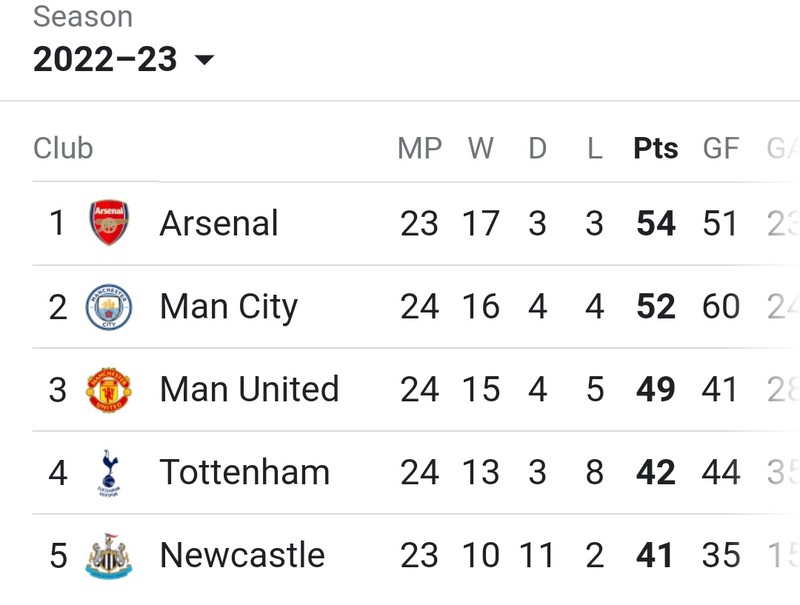The height and width of the screenshot is (605, 800).
Task: Click the MP column header
Action: point(419,148)
